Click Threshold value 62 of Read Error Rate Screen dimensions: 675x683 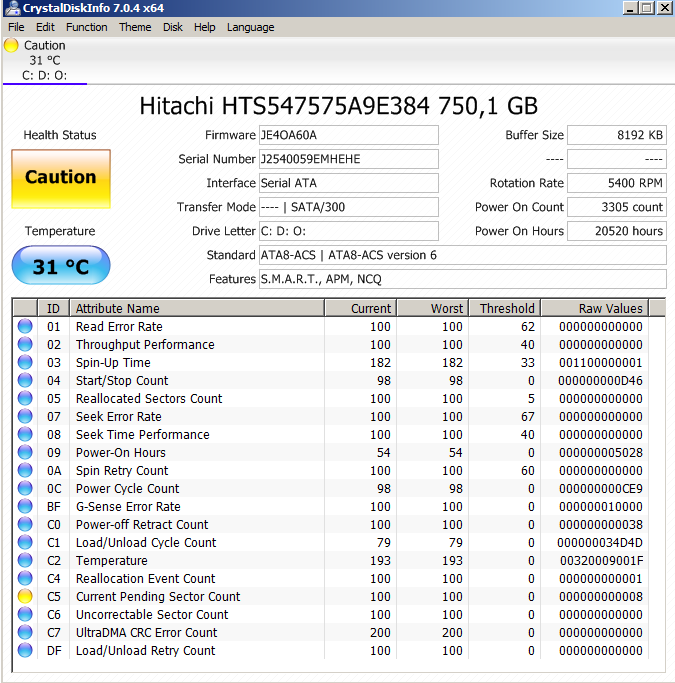[528, 327]
